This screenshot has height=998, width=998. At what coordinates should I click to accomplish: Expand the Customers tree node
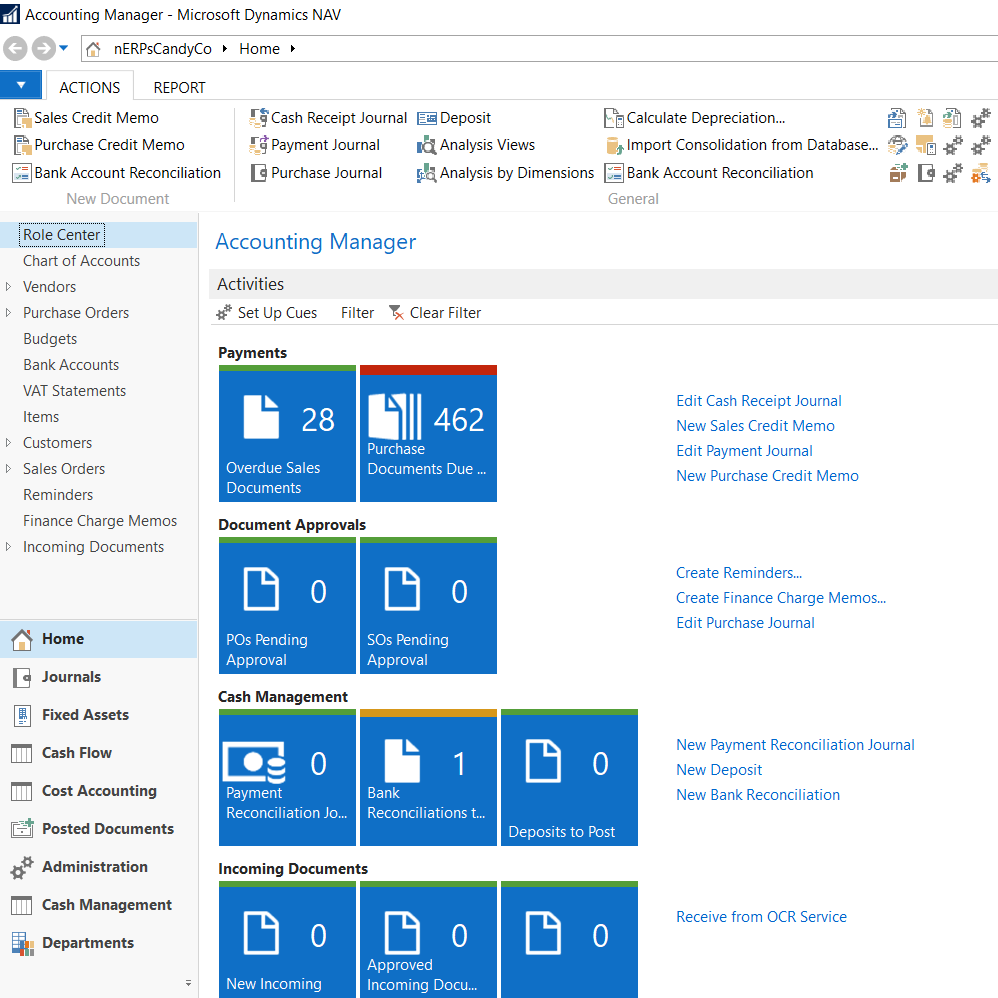pyautogui.click(x=9, y=443)
